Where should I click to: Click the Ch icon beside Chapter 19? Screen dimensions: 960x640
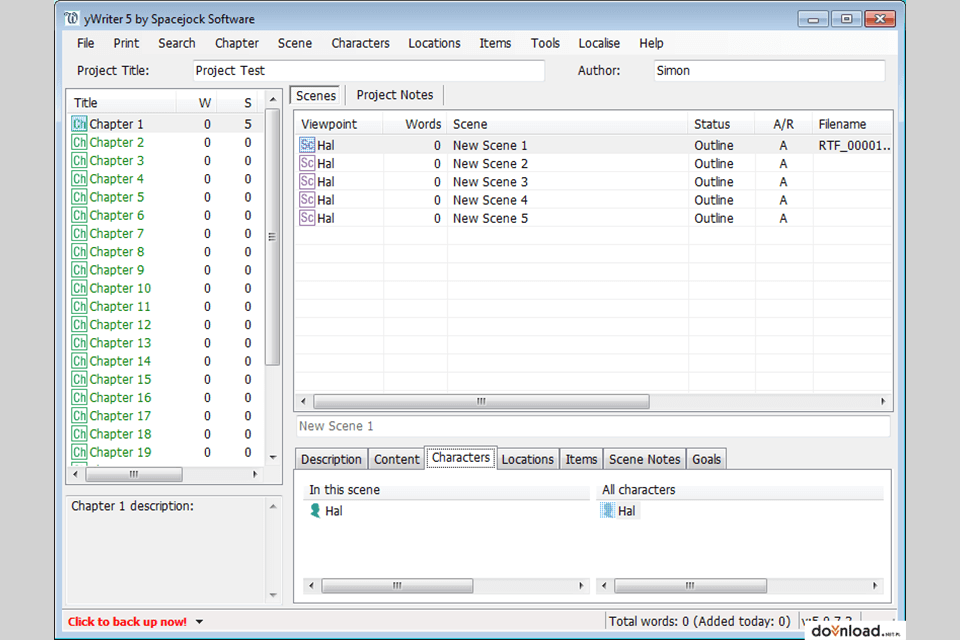point(79,452)
